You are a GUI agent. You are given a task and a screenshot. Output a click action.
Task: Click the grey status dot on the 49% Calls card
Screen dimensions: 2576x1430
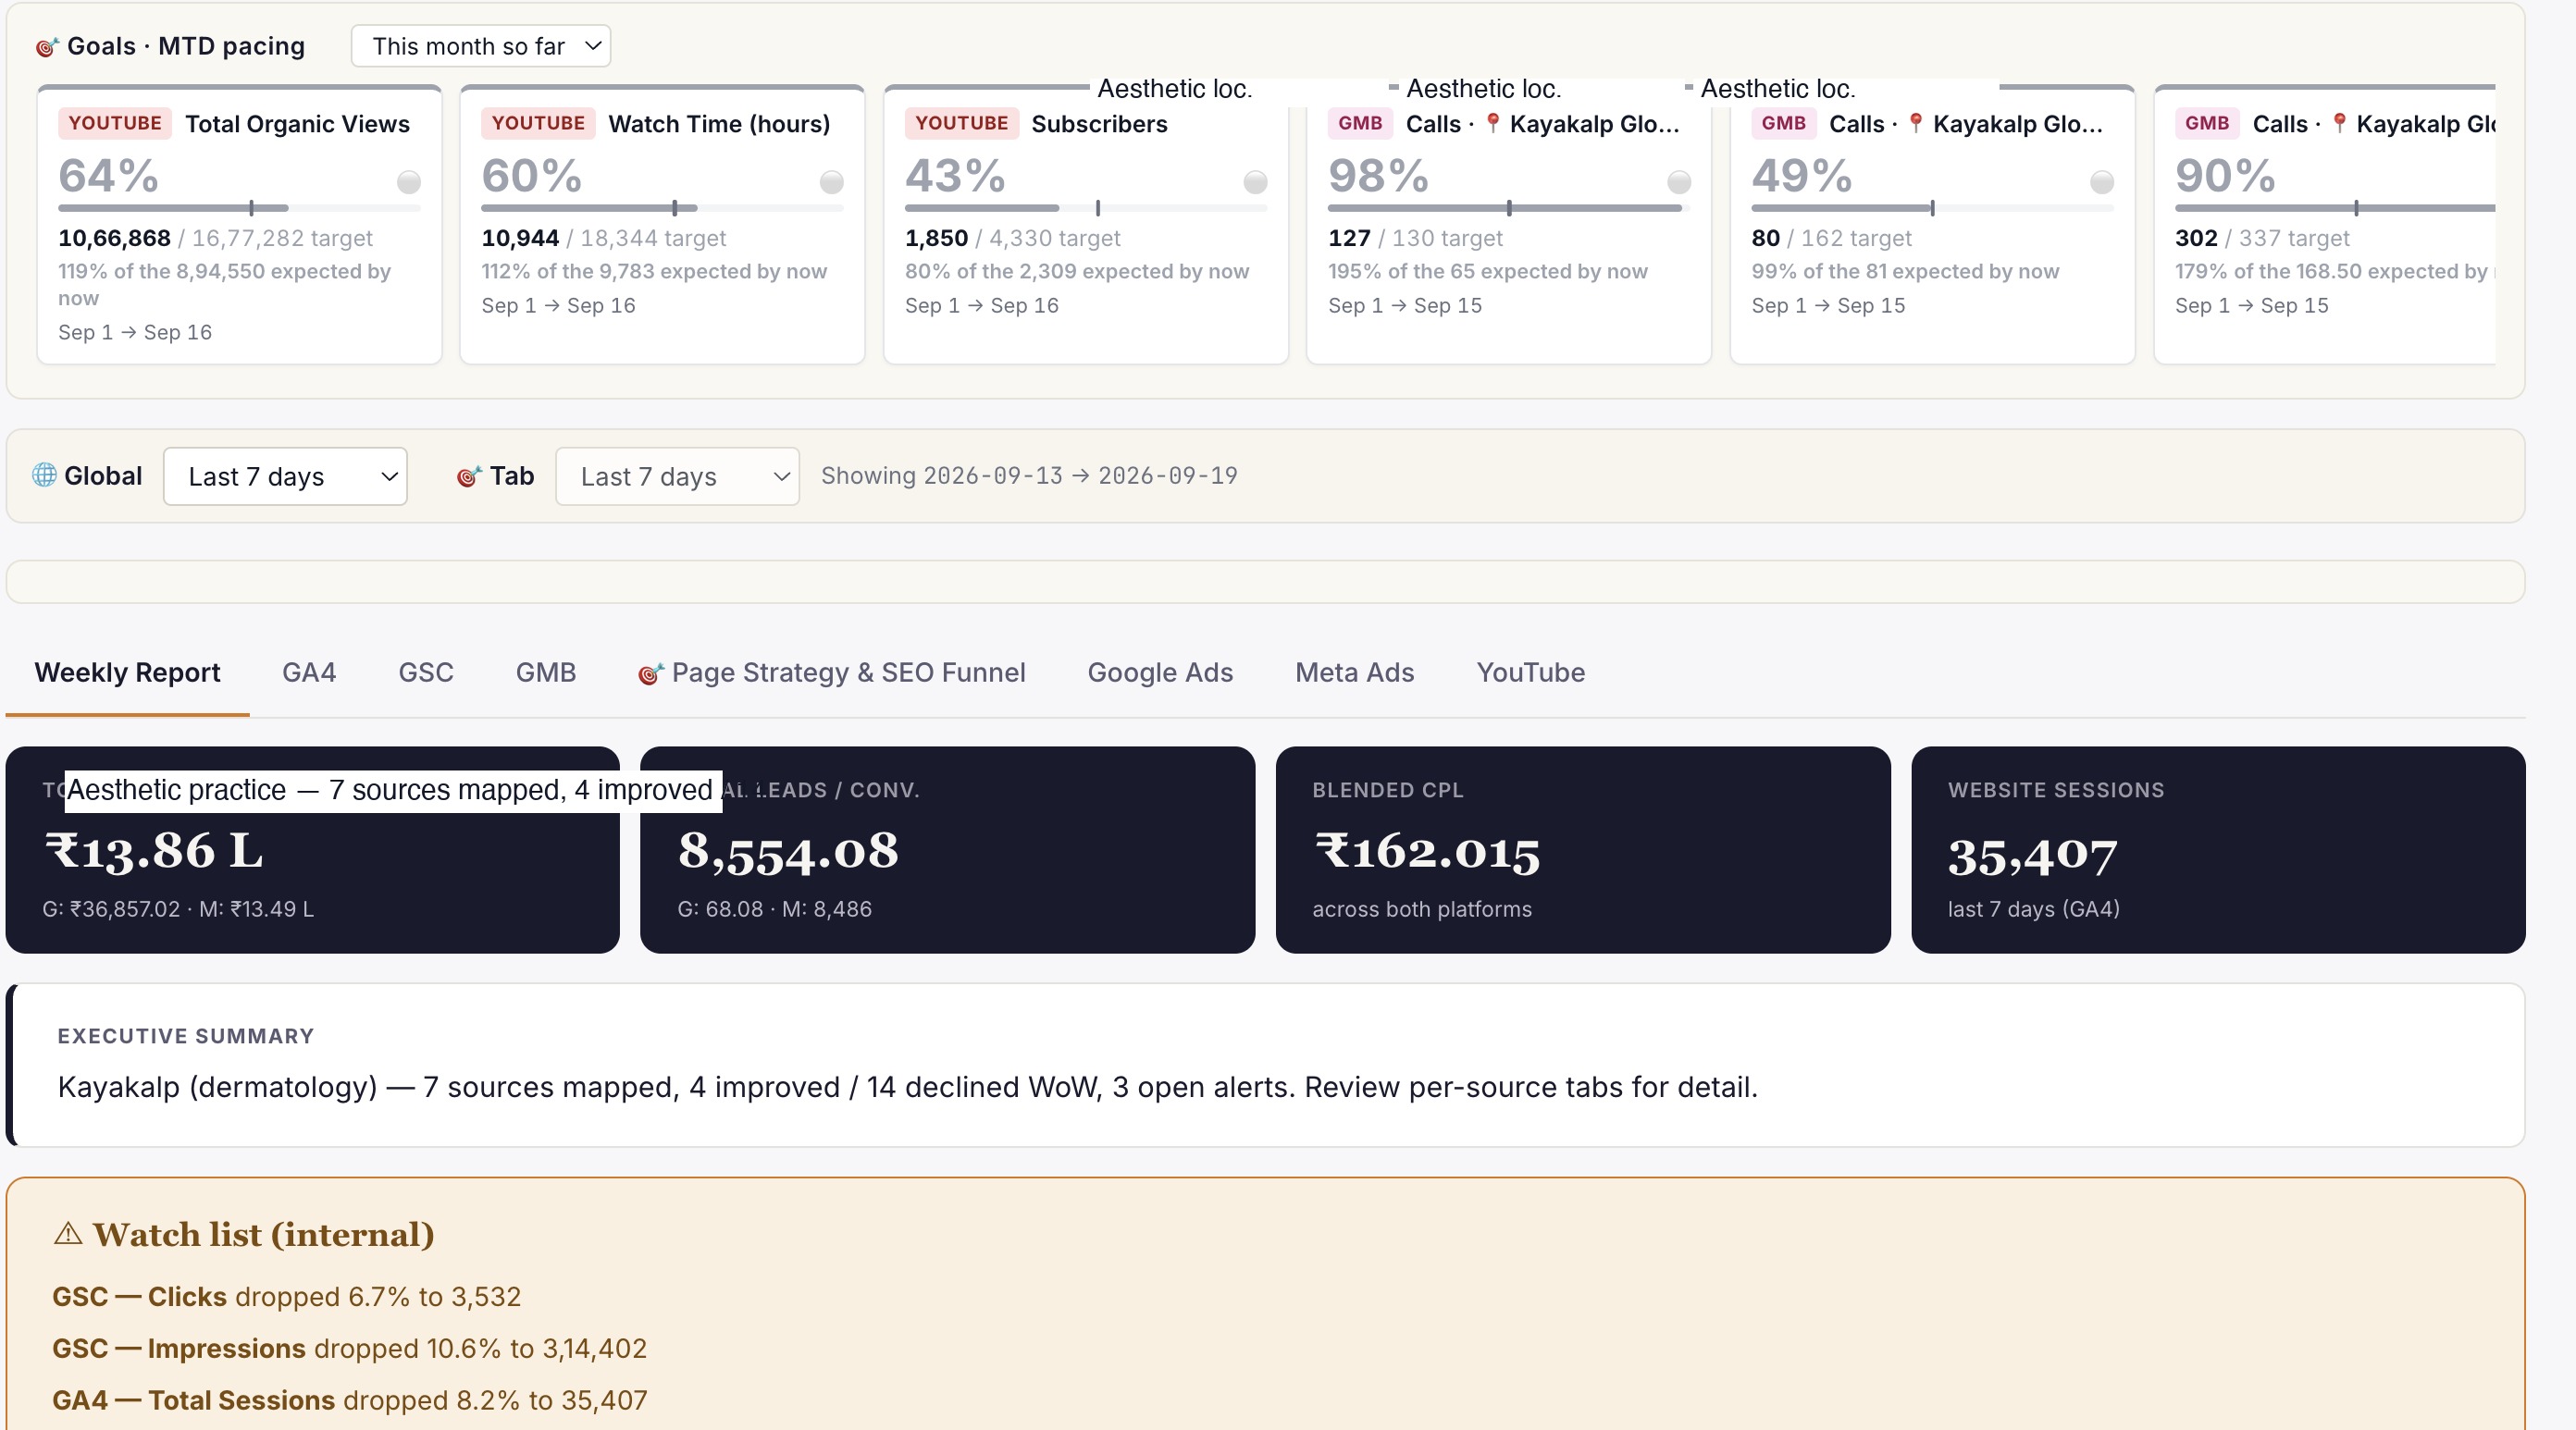click(x=2102, y=181)
